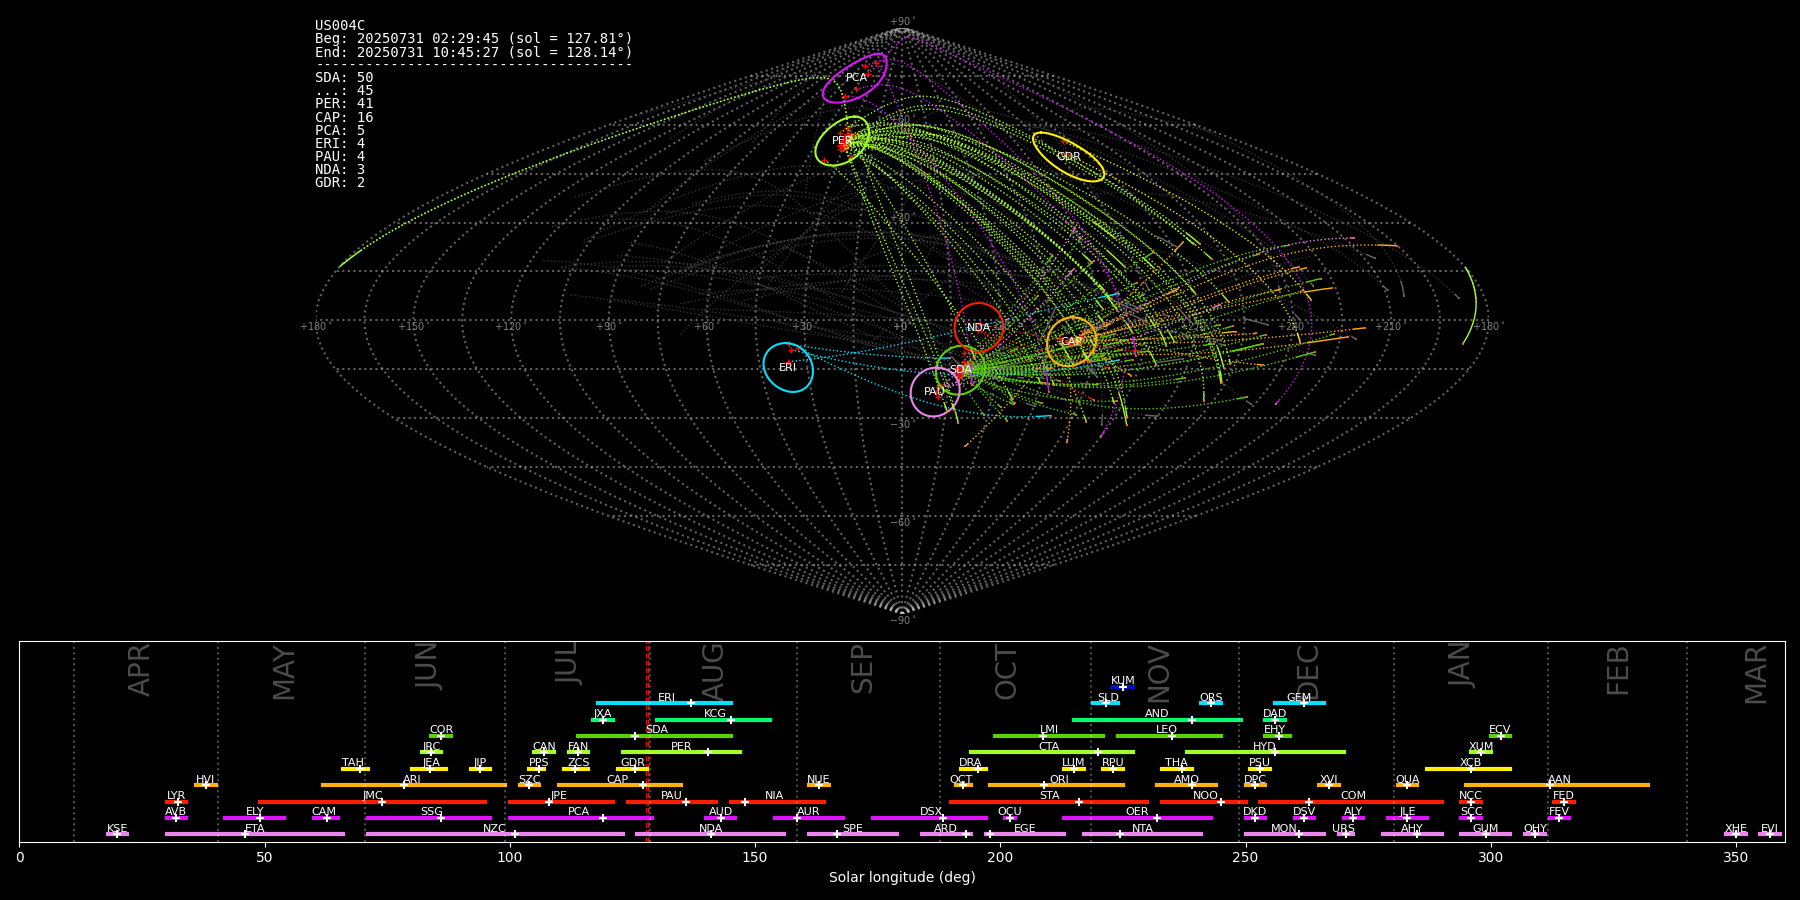The height and width of the screenshot is (900, 1800).
Task: Click the NDA red circle label on map
Action: 978,328
